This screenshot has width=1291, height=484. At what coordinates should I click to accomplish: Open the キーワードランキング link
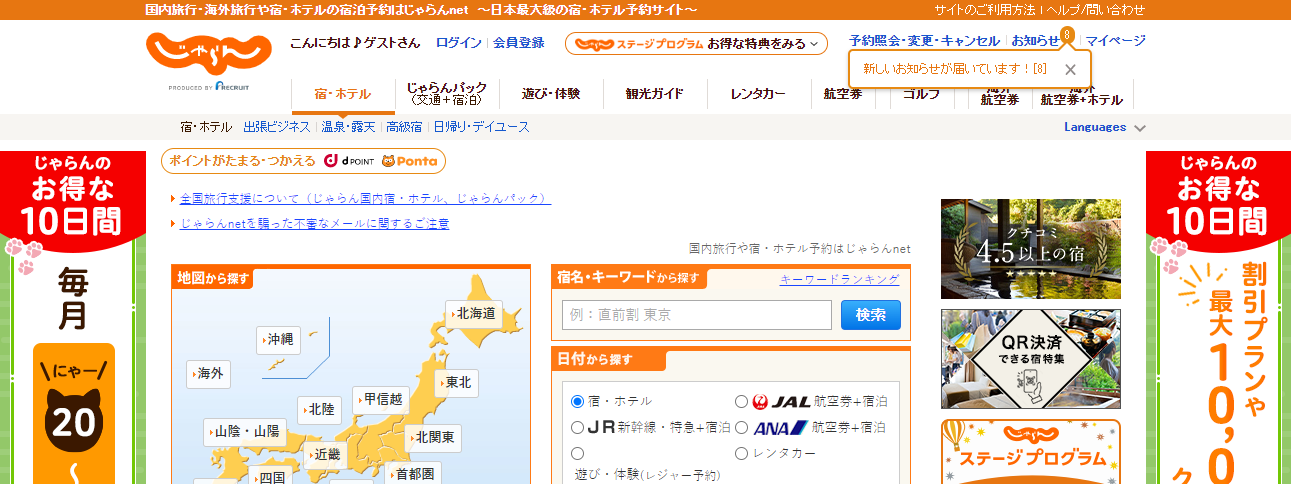click(x=839, y=280)
